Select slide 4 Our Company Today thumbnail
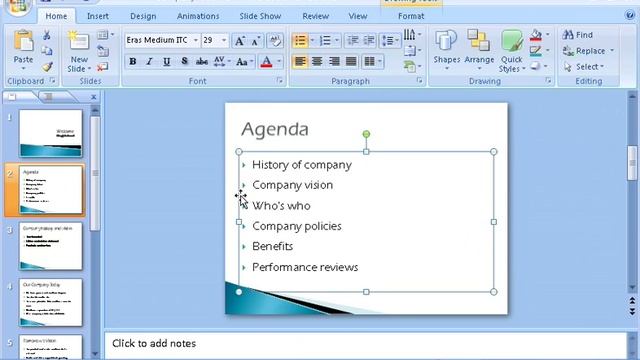The image size is (640, 360). pyautogui.click(x=51, y=302)
